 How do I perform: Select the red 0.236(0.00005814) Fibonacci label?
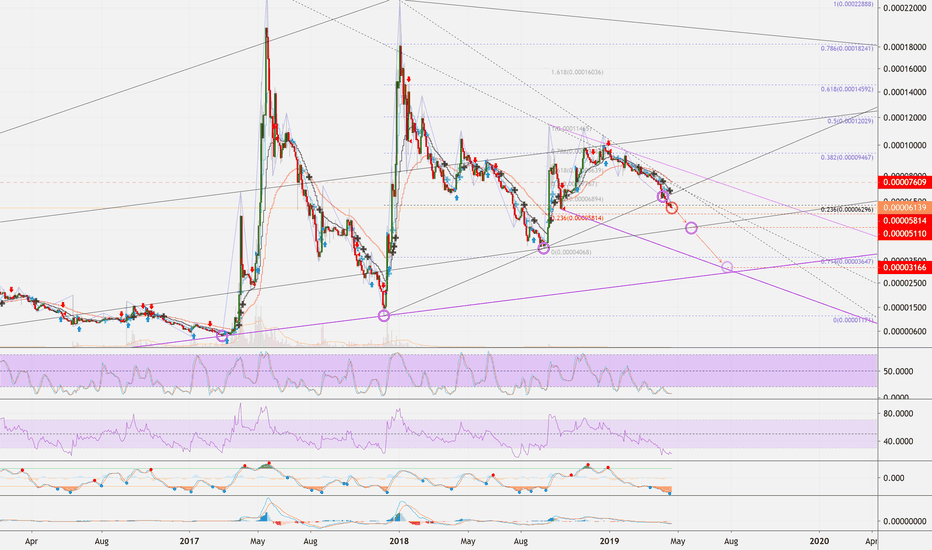tap(577, 218)
